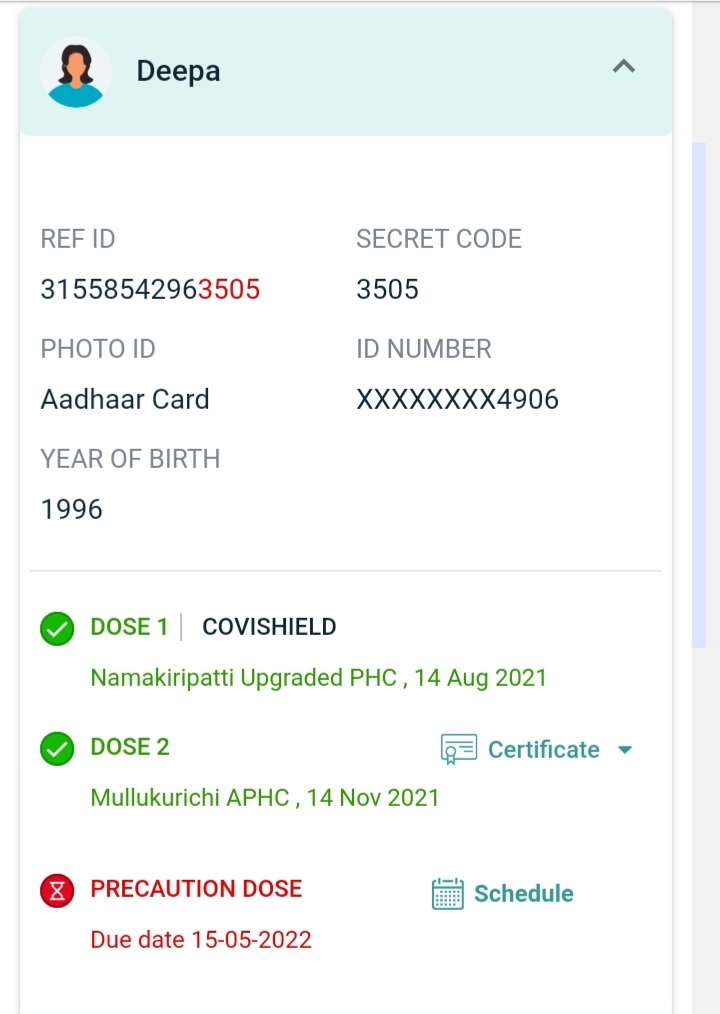Viewport: 720px width, 1014px height.
Task: Click the Precaution Dose hourglass icon
Action: pyautogui.click(x=57, y=891)
